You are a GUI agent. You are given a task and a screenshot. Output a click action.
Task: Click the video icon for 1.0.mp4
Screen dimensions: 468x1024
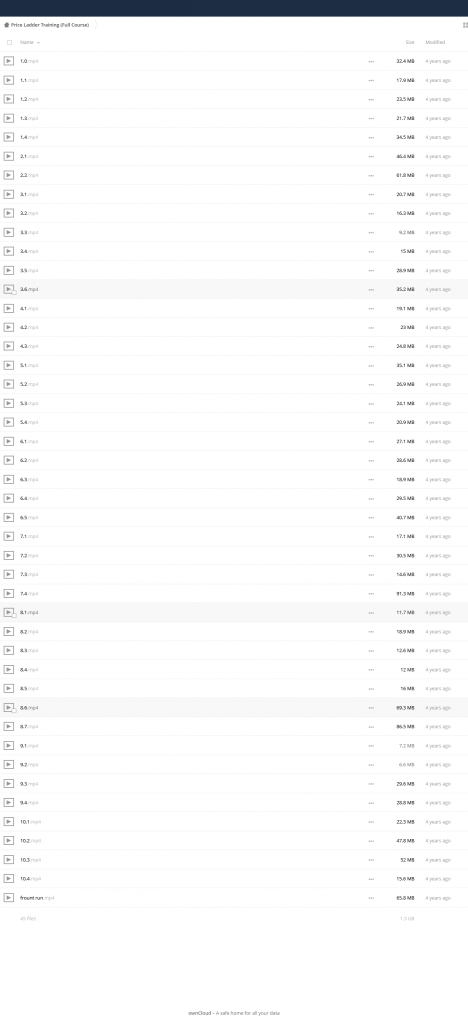[x=8, y=61]
